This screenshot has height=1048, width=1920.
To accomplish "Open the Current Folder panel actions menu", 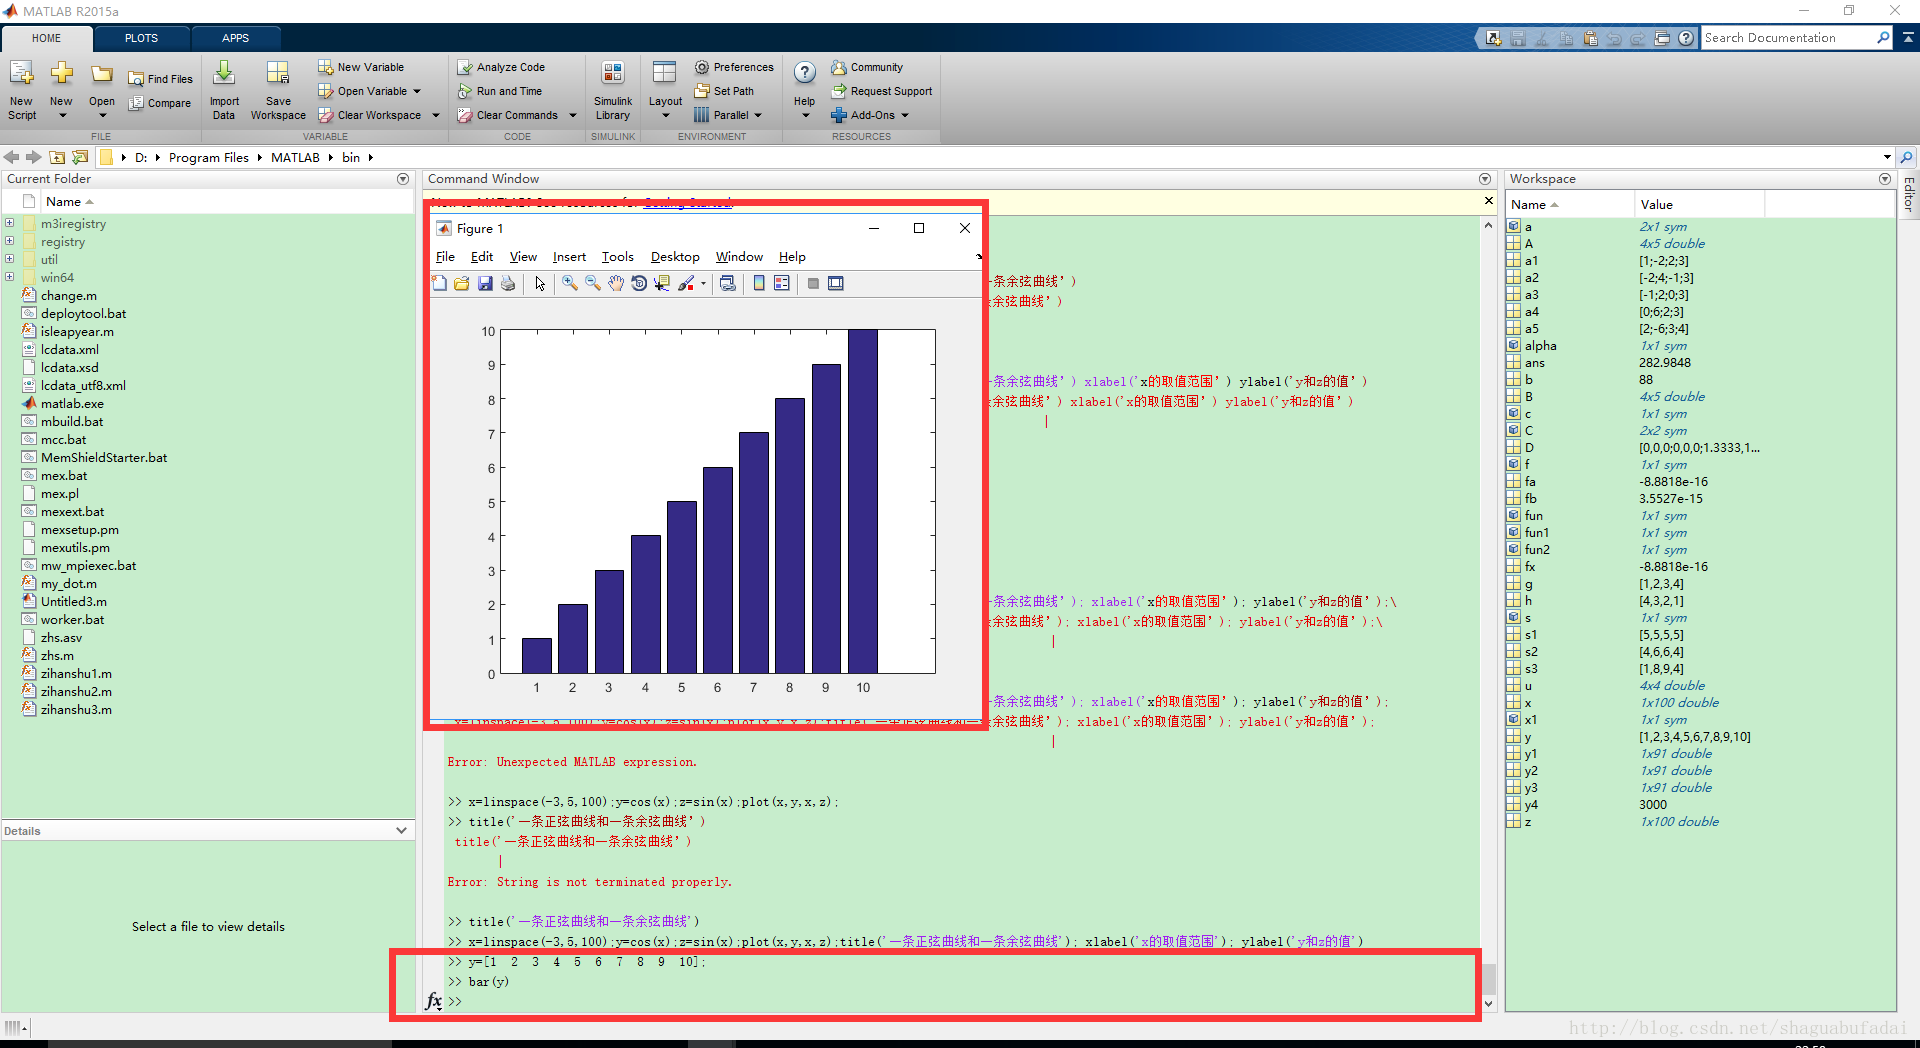I will [x=403, y=179].
